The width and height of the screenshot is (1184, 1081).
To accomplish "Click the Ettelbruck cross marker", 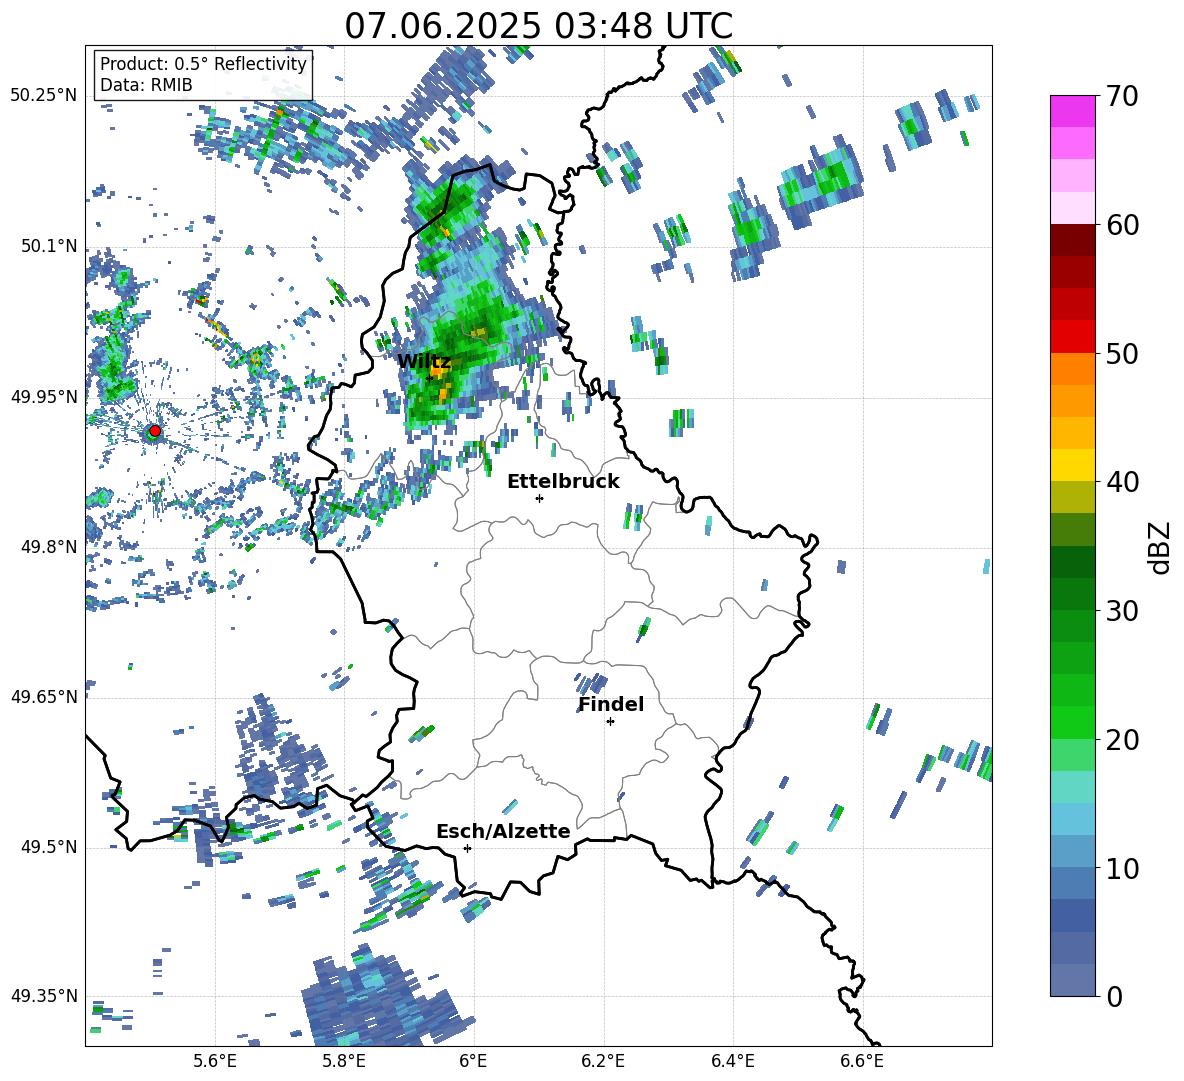I will pos(539,498).
